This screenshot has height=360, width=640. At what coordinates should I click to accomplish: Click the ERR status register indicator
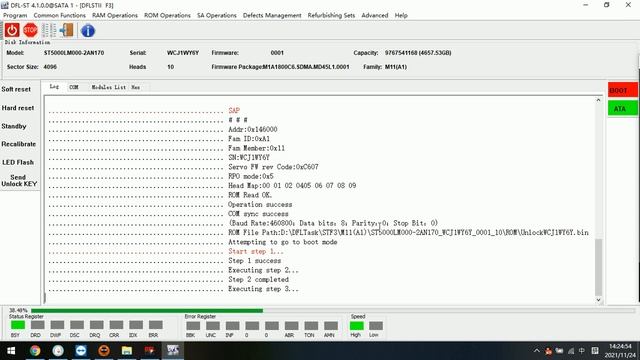[x=156, y=325]
